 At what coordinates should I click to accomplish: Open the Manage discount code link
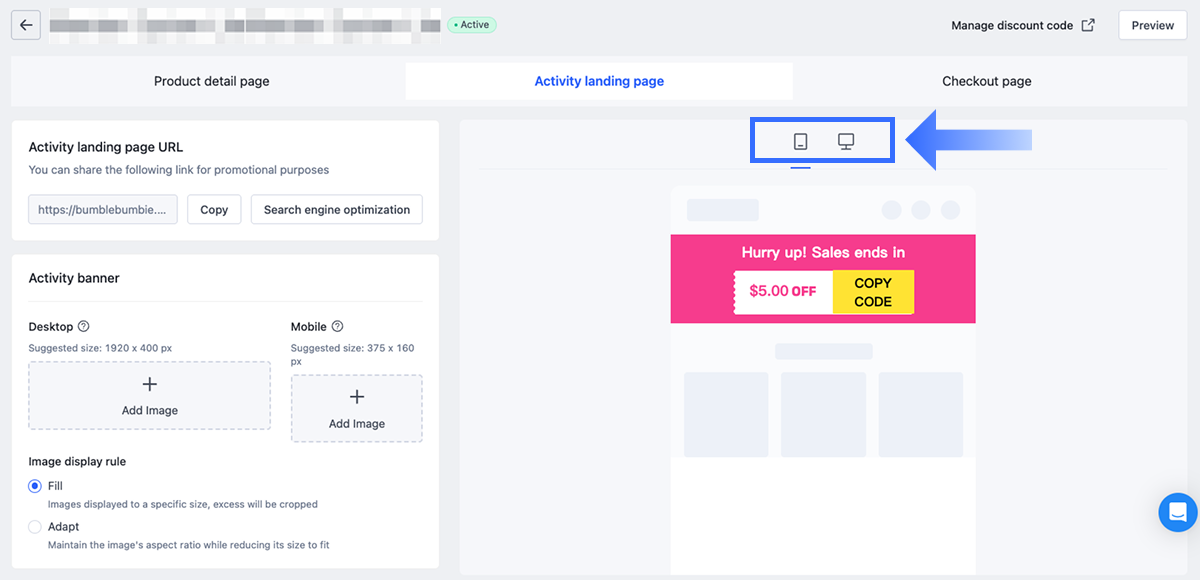(1011, 26)
